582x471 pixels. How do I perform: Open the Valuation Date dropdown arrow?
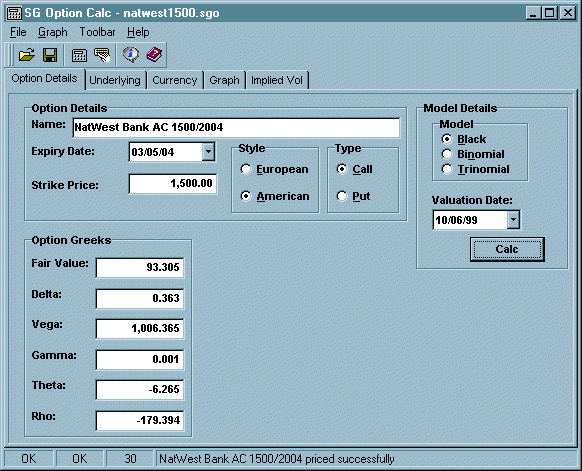pyautogui.click(x=513, y=220)
